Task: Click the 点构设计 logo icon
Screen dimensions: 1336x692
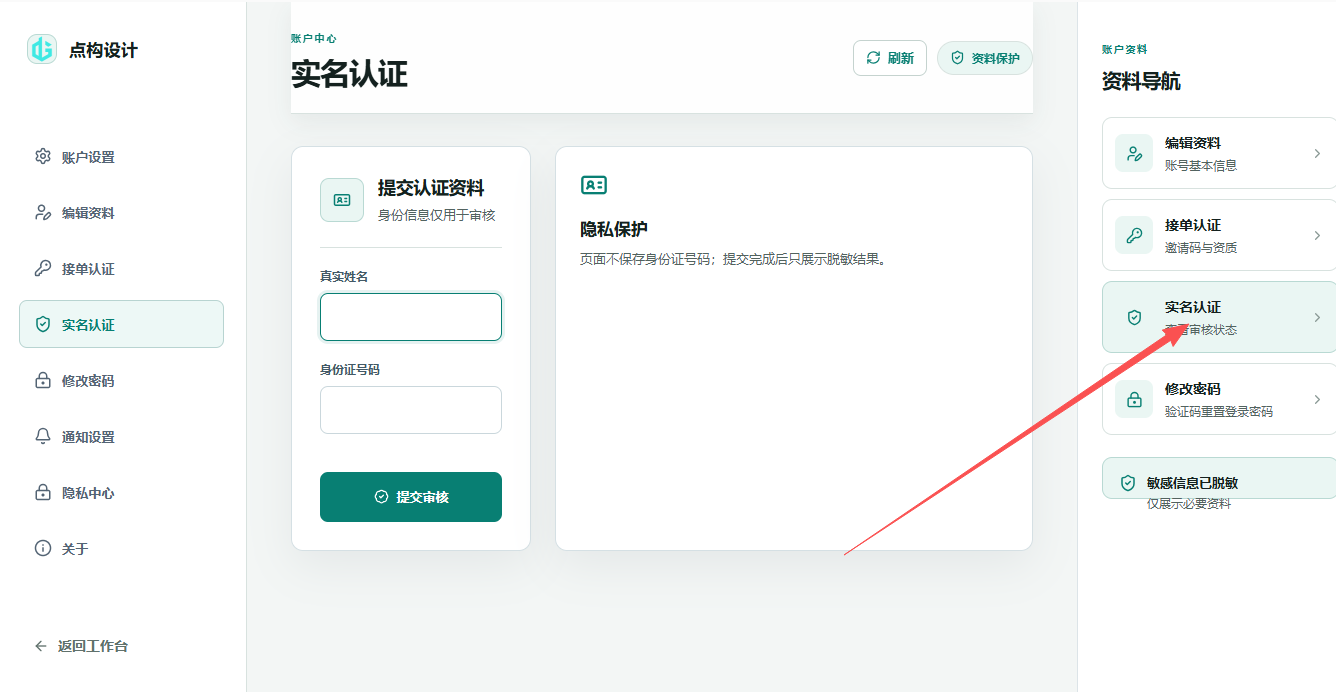Action: 42,49
